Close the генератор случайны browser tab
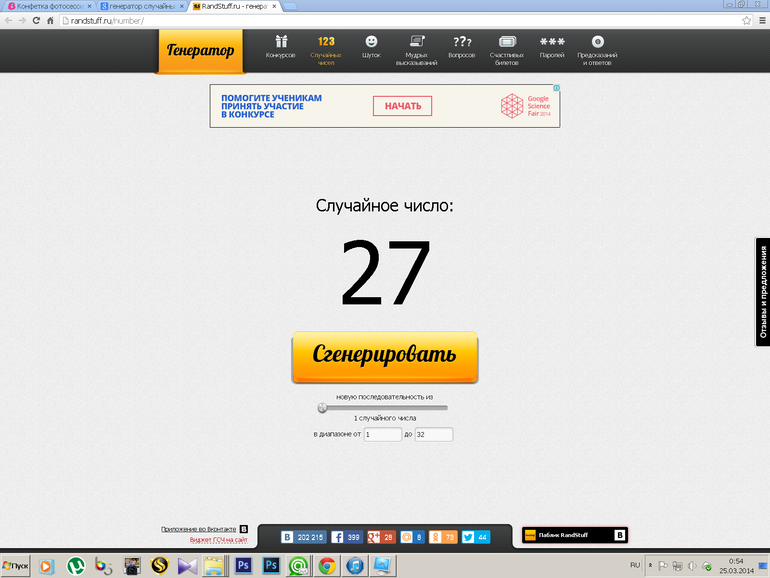The width and height of the screenshot is (770, 578). pos(182,6)
